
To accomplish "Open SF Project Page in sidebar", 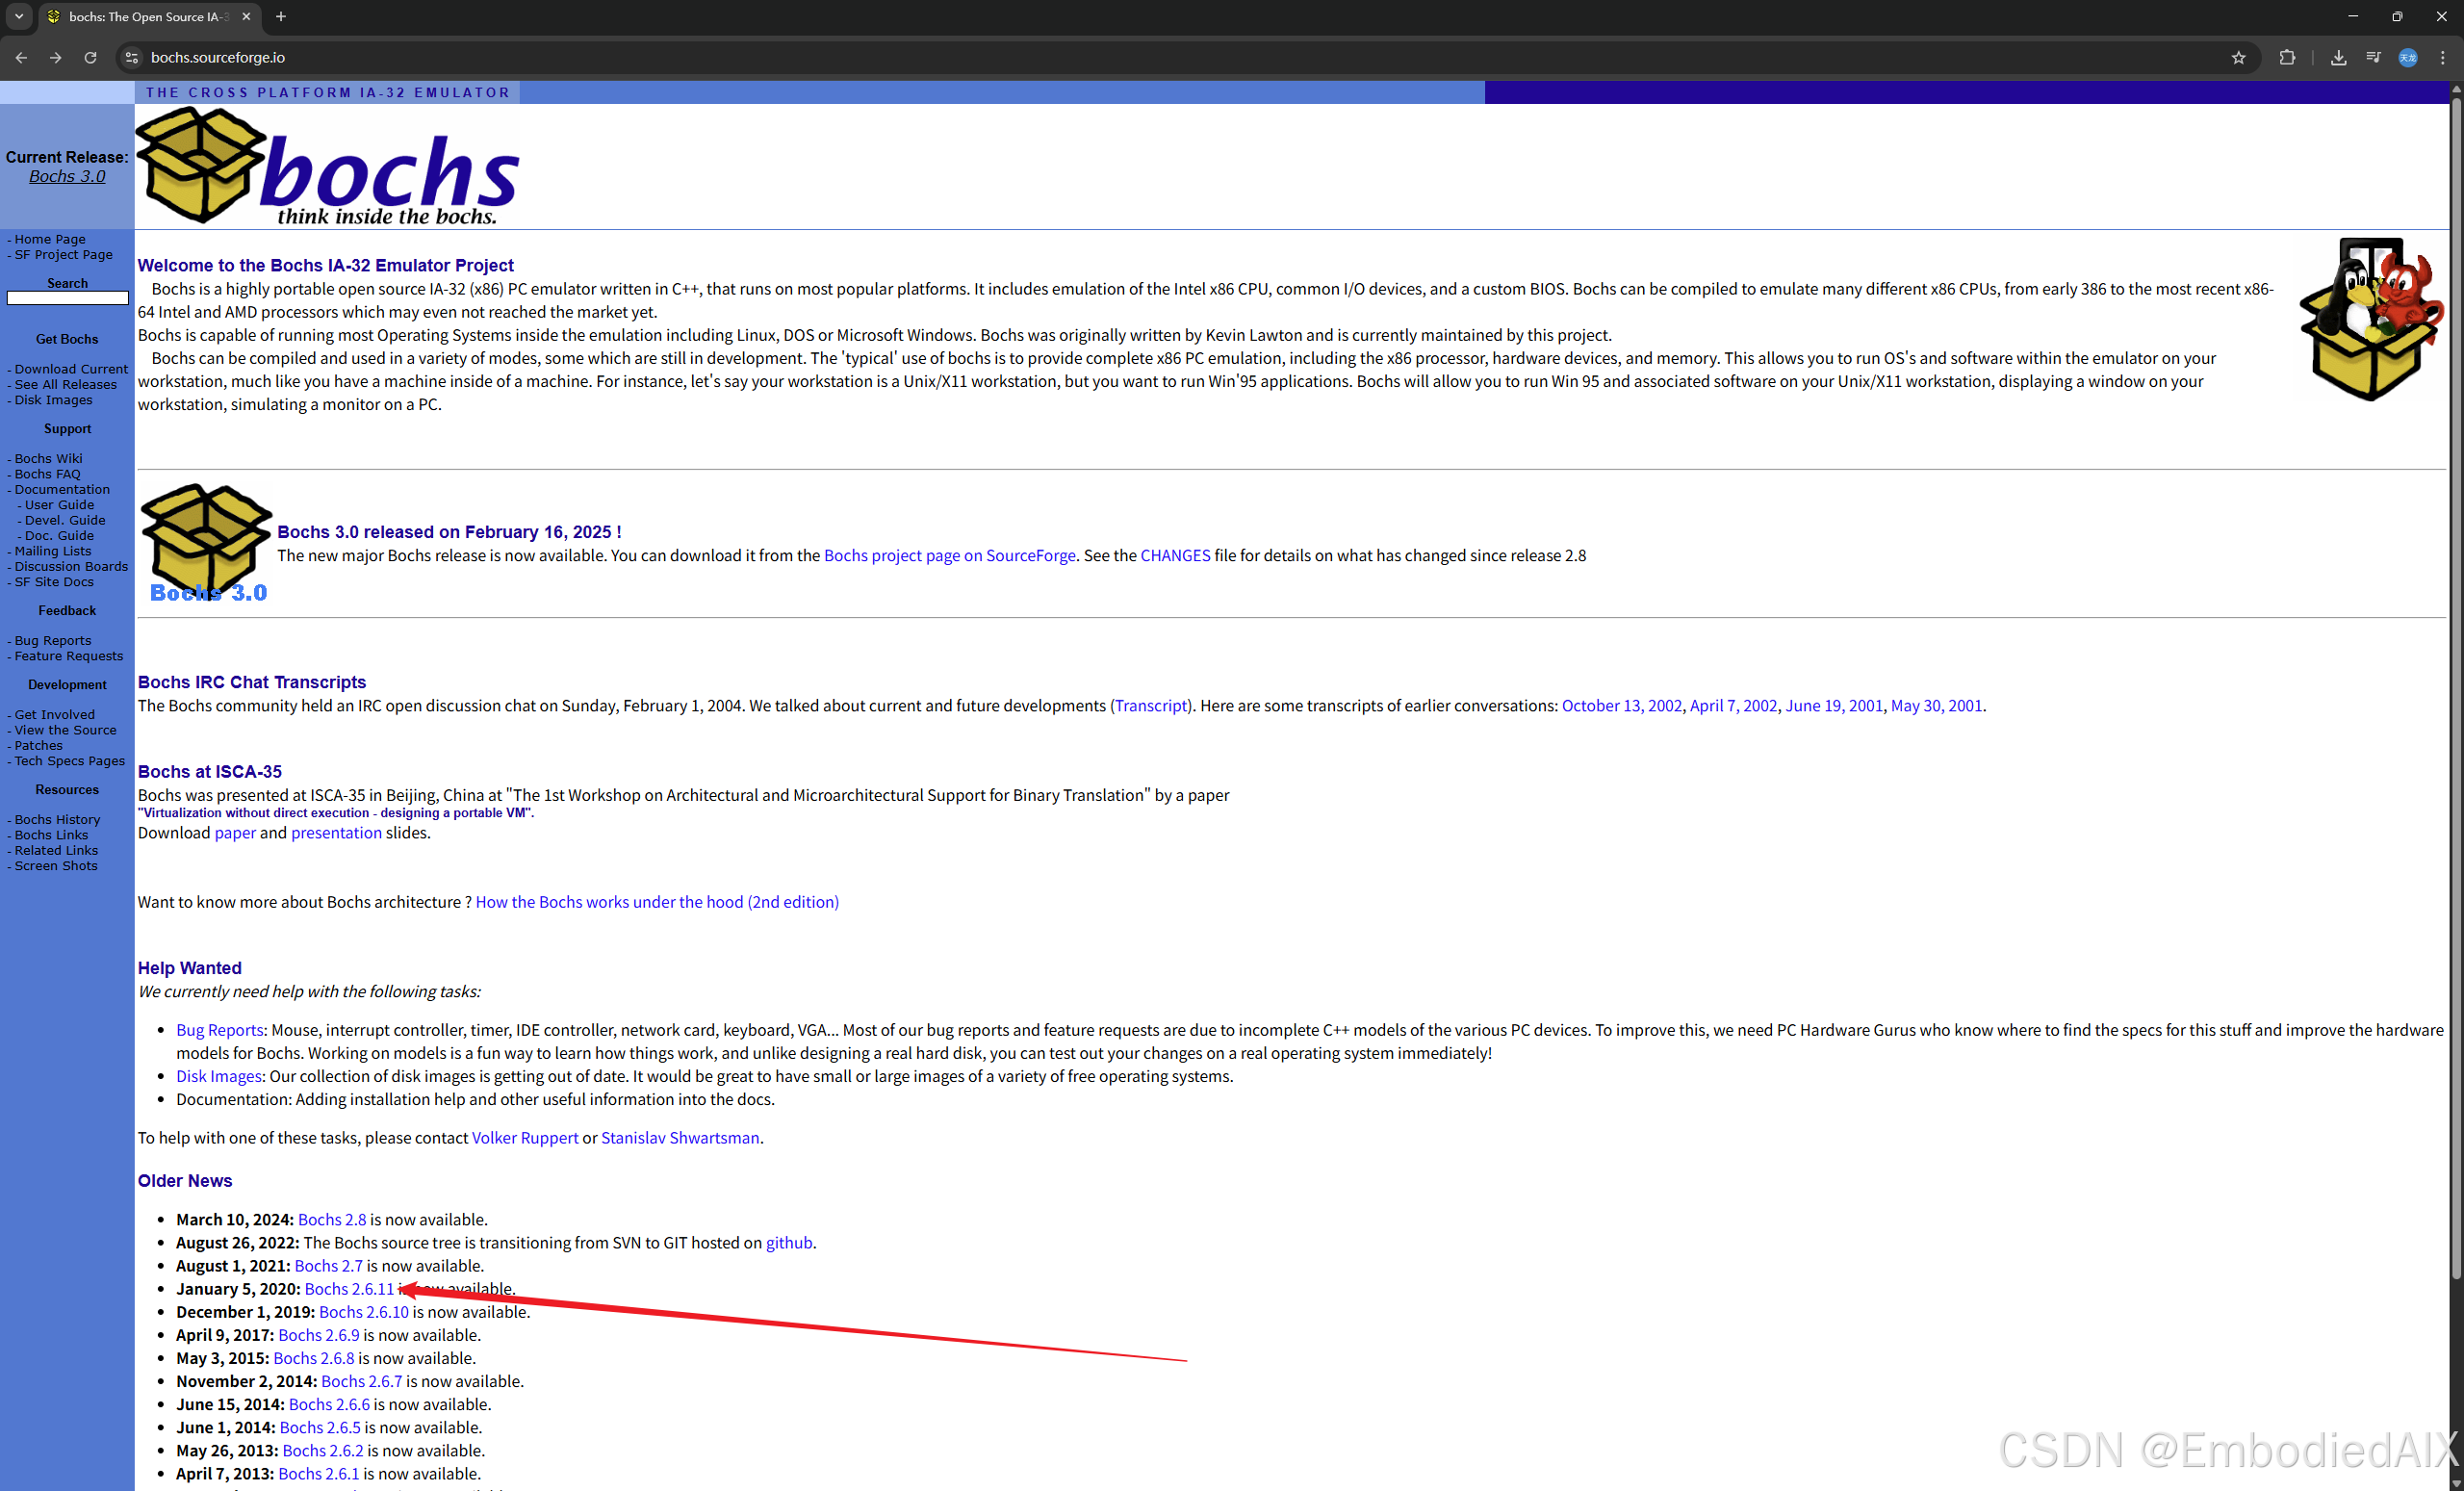I will 63,255.
